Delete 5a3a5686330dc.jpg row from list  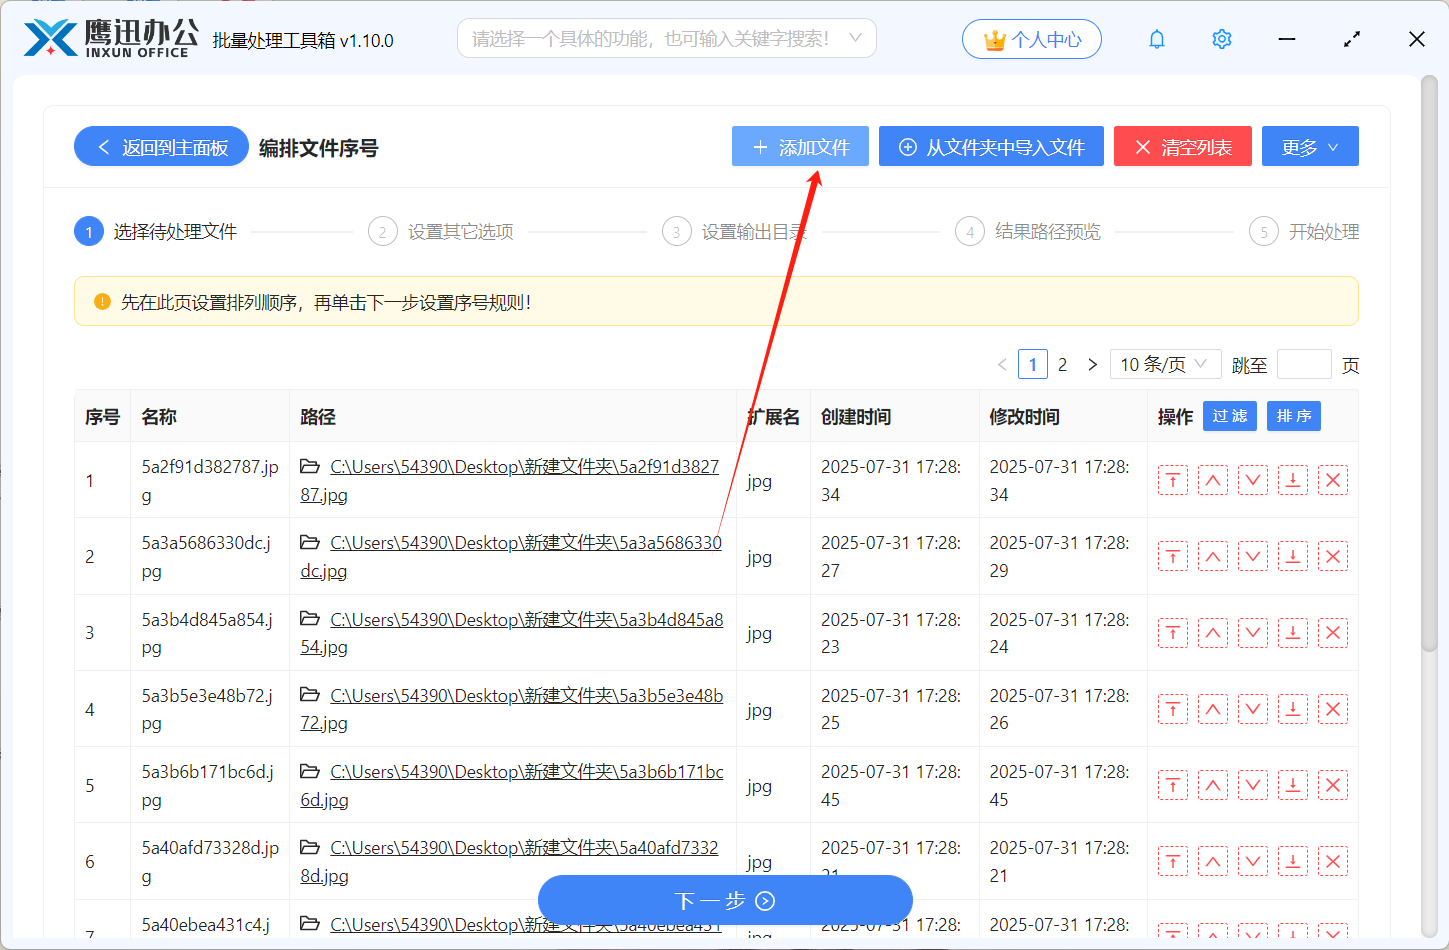(1333, 557)
